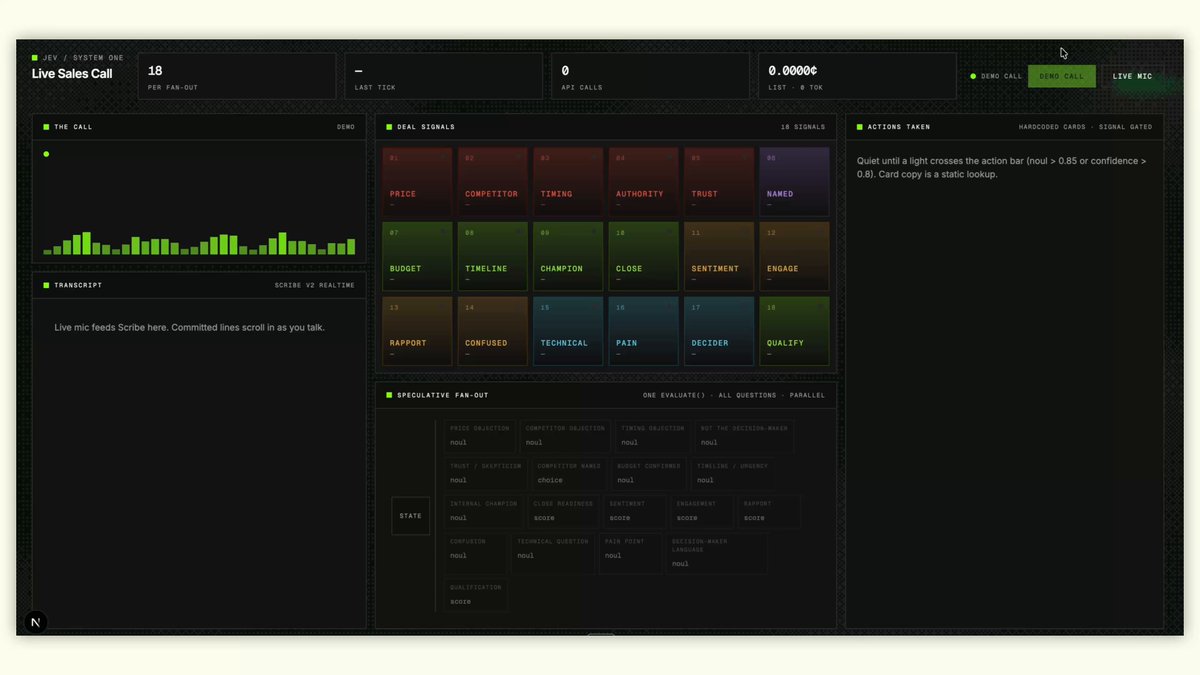
Task: Select the CONFUSED signal card
Action: pos(492,331)
